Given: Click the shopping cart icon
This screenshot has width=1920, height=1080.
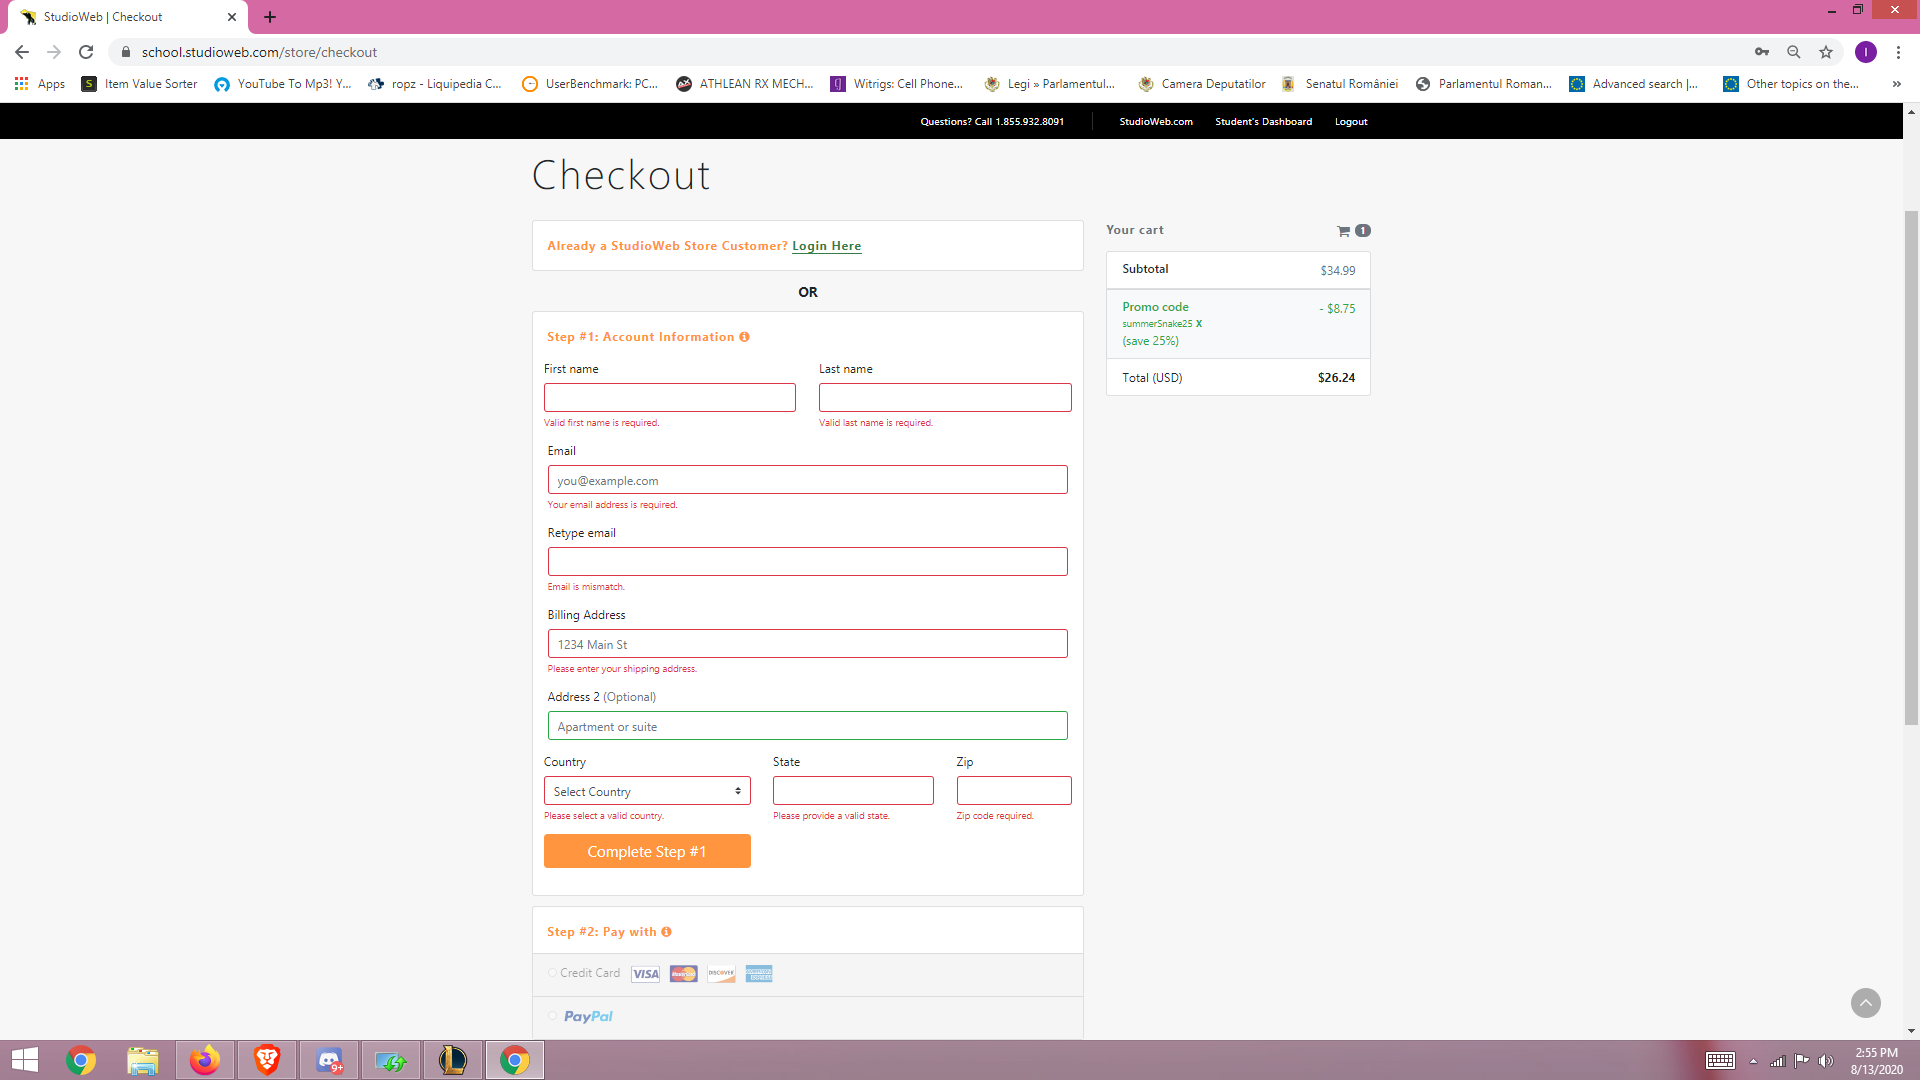Looking at the screenshot, I should (1343, 231).
